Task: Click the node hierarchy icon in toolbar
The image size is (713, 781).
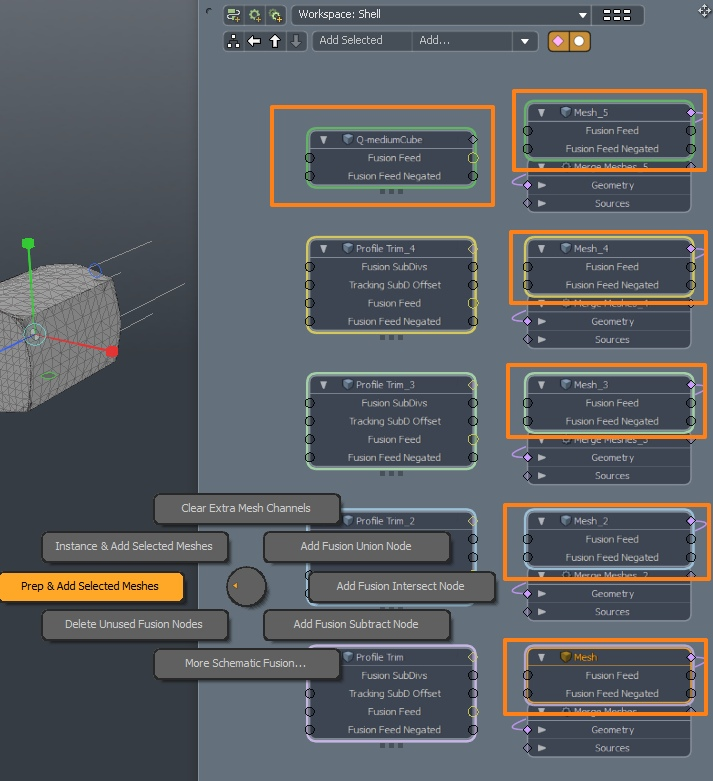Action: [x=233, y=41]
